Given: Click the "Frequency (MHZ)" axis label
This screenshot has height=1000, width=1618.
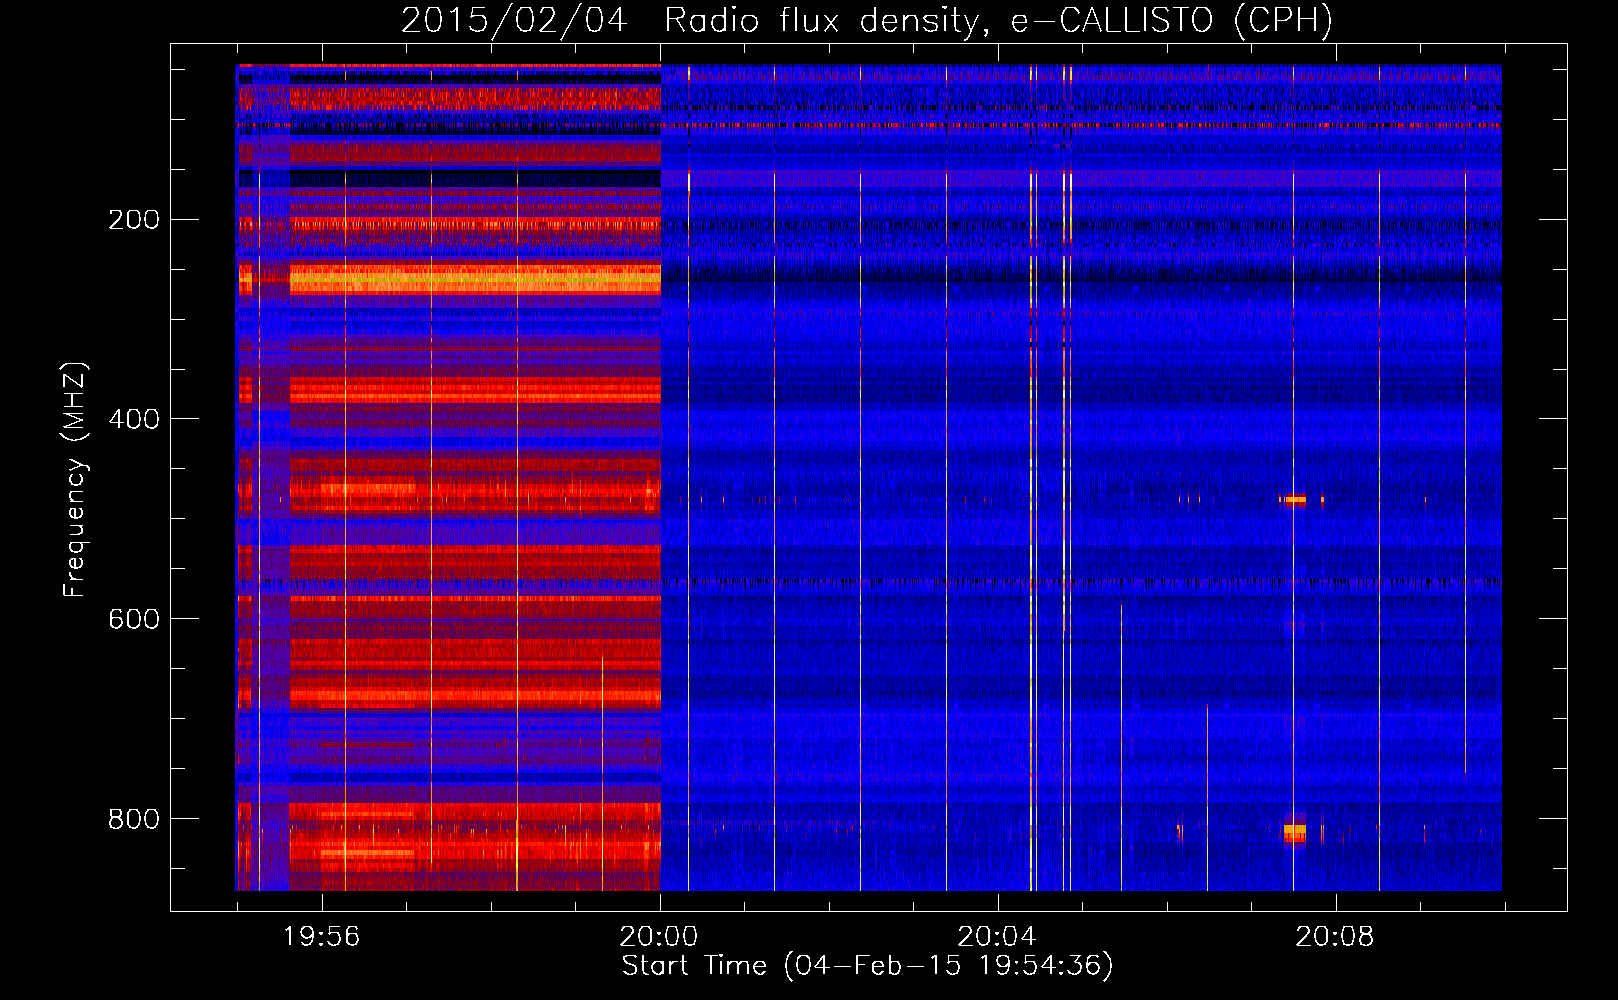Looking at the screenshot, I should (x=75, y=479).
